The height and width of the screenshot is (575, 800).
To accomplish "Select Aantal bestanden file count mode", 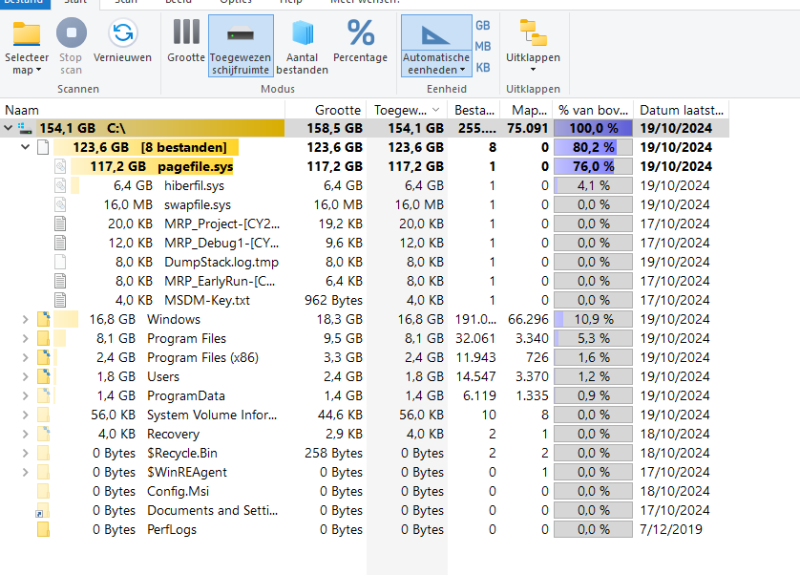I will point(302,34).
